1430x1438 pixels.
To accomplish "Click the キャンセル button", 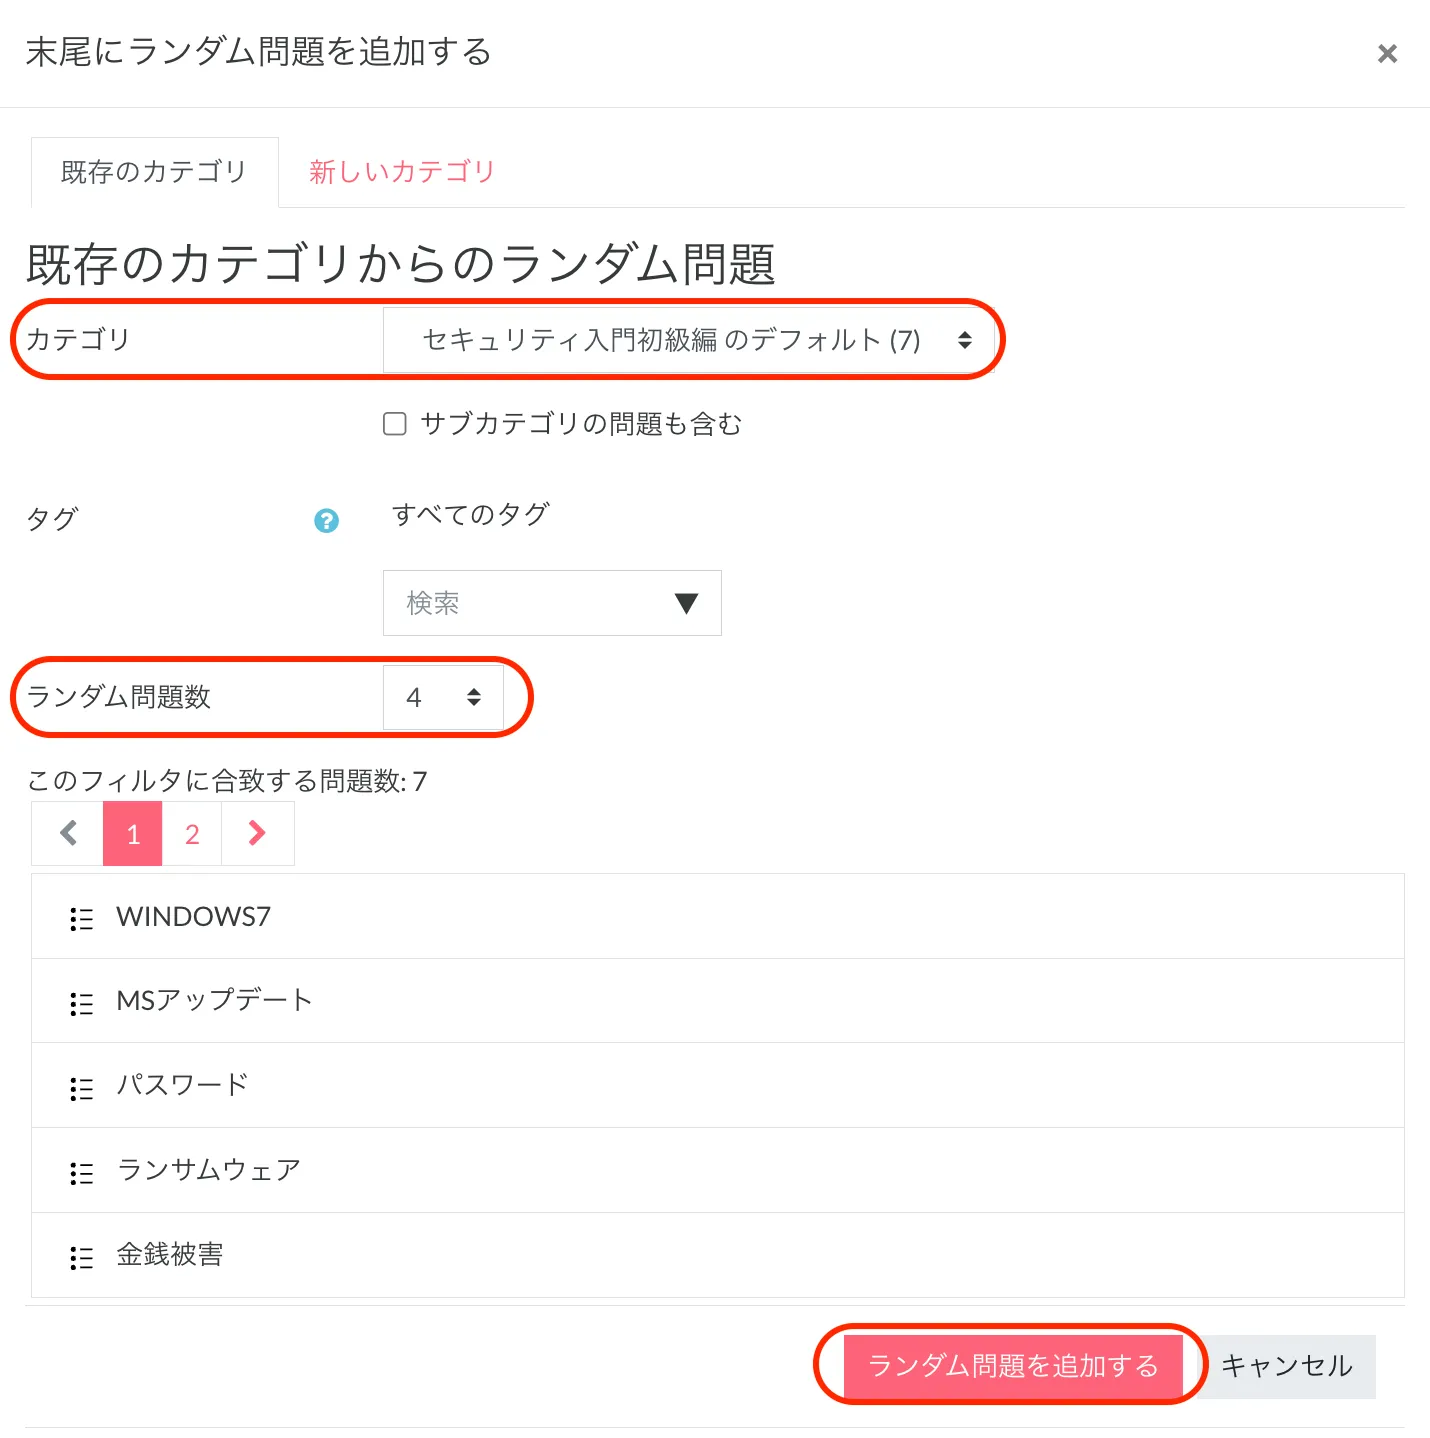I will [x=1286, y=1366].
